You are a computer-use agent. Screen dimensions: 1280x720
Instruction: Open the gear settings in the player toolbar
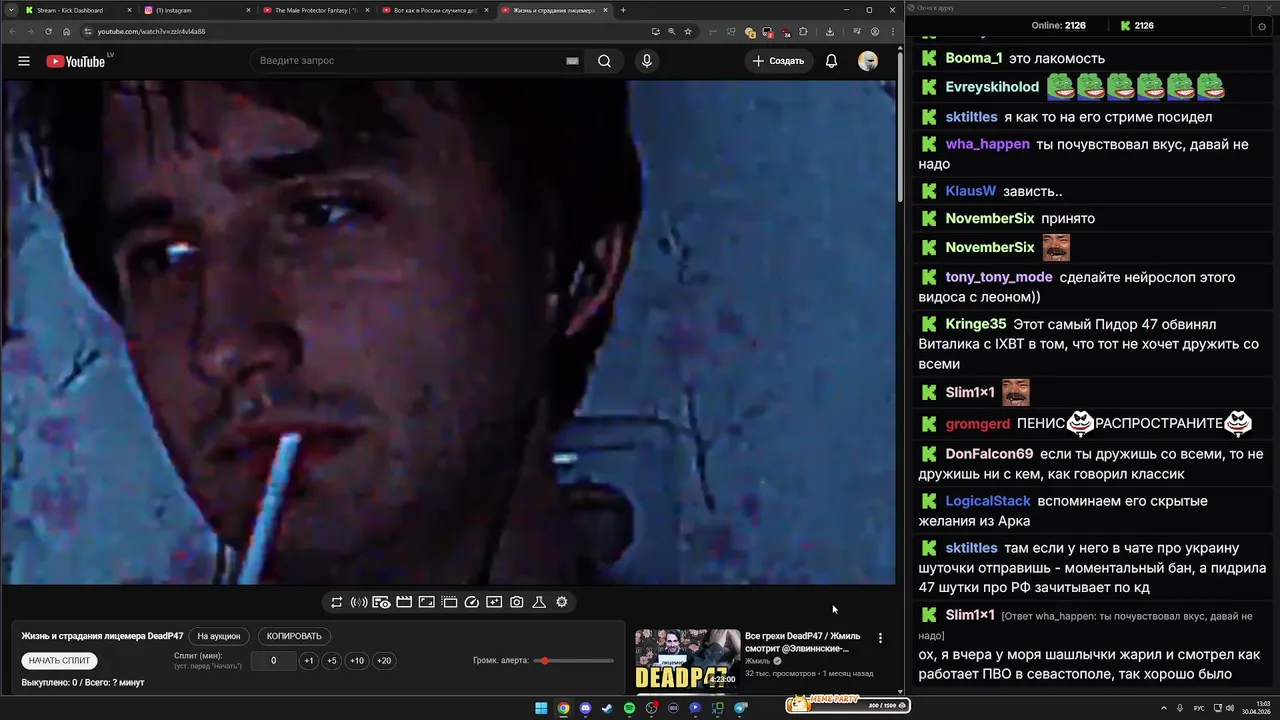562,602
